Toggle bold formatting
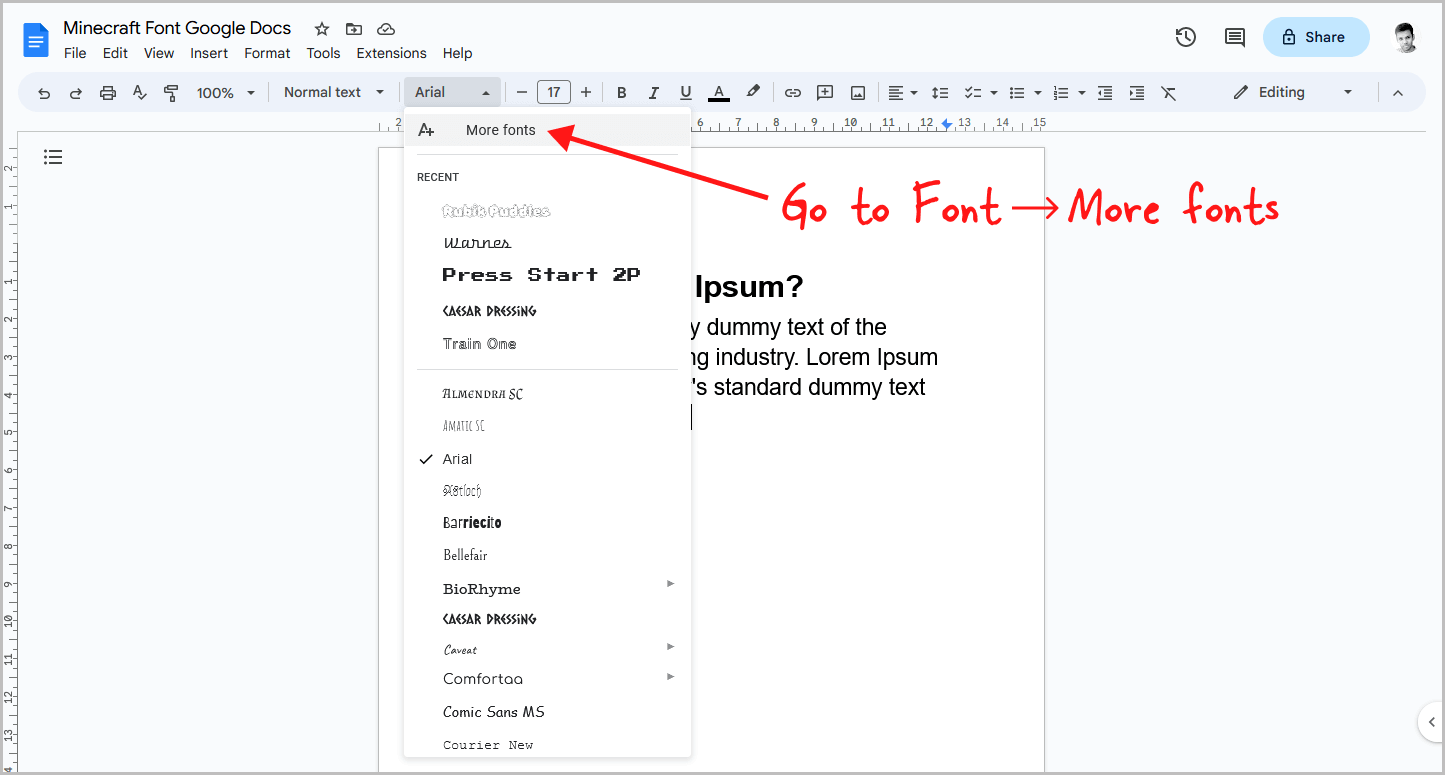This screenshot has height=775, width=1445. [x=621, y=93]
